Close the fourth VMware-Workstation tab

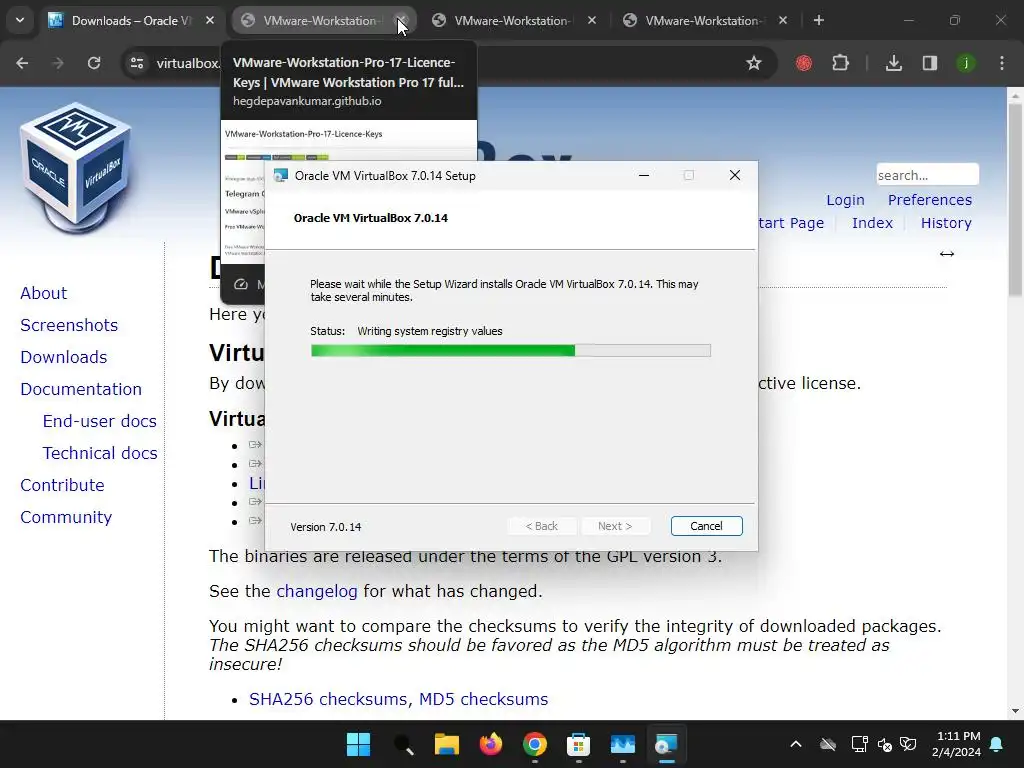[x=783, y=20]
